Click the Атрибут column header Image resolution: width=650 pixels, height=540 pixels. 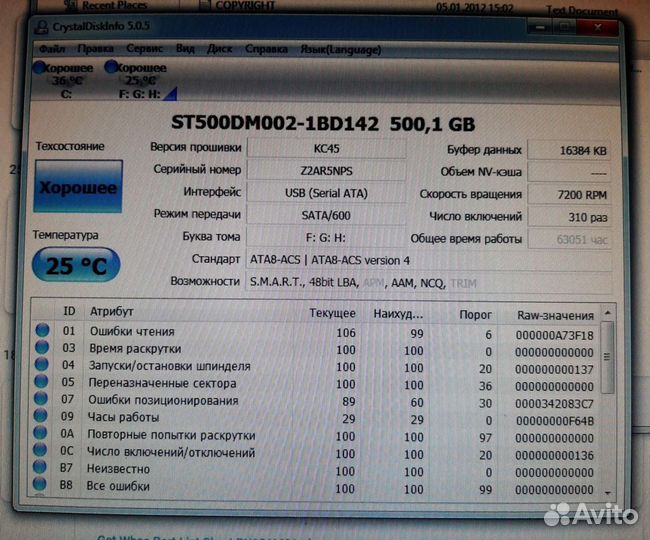point(112,312)
